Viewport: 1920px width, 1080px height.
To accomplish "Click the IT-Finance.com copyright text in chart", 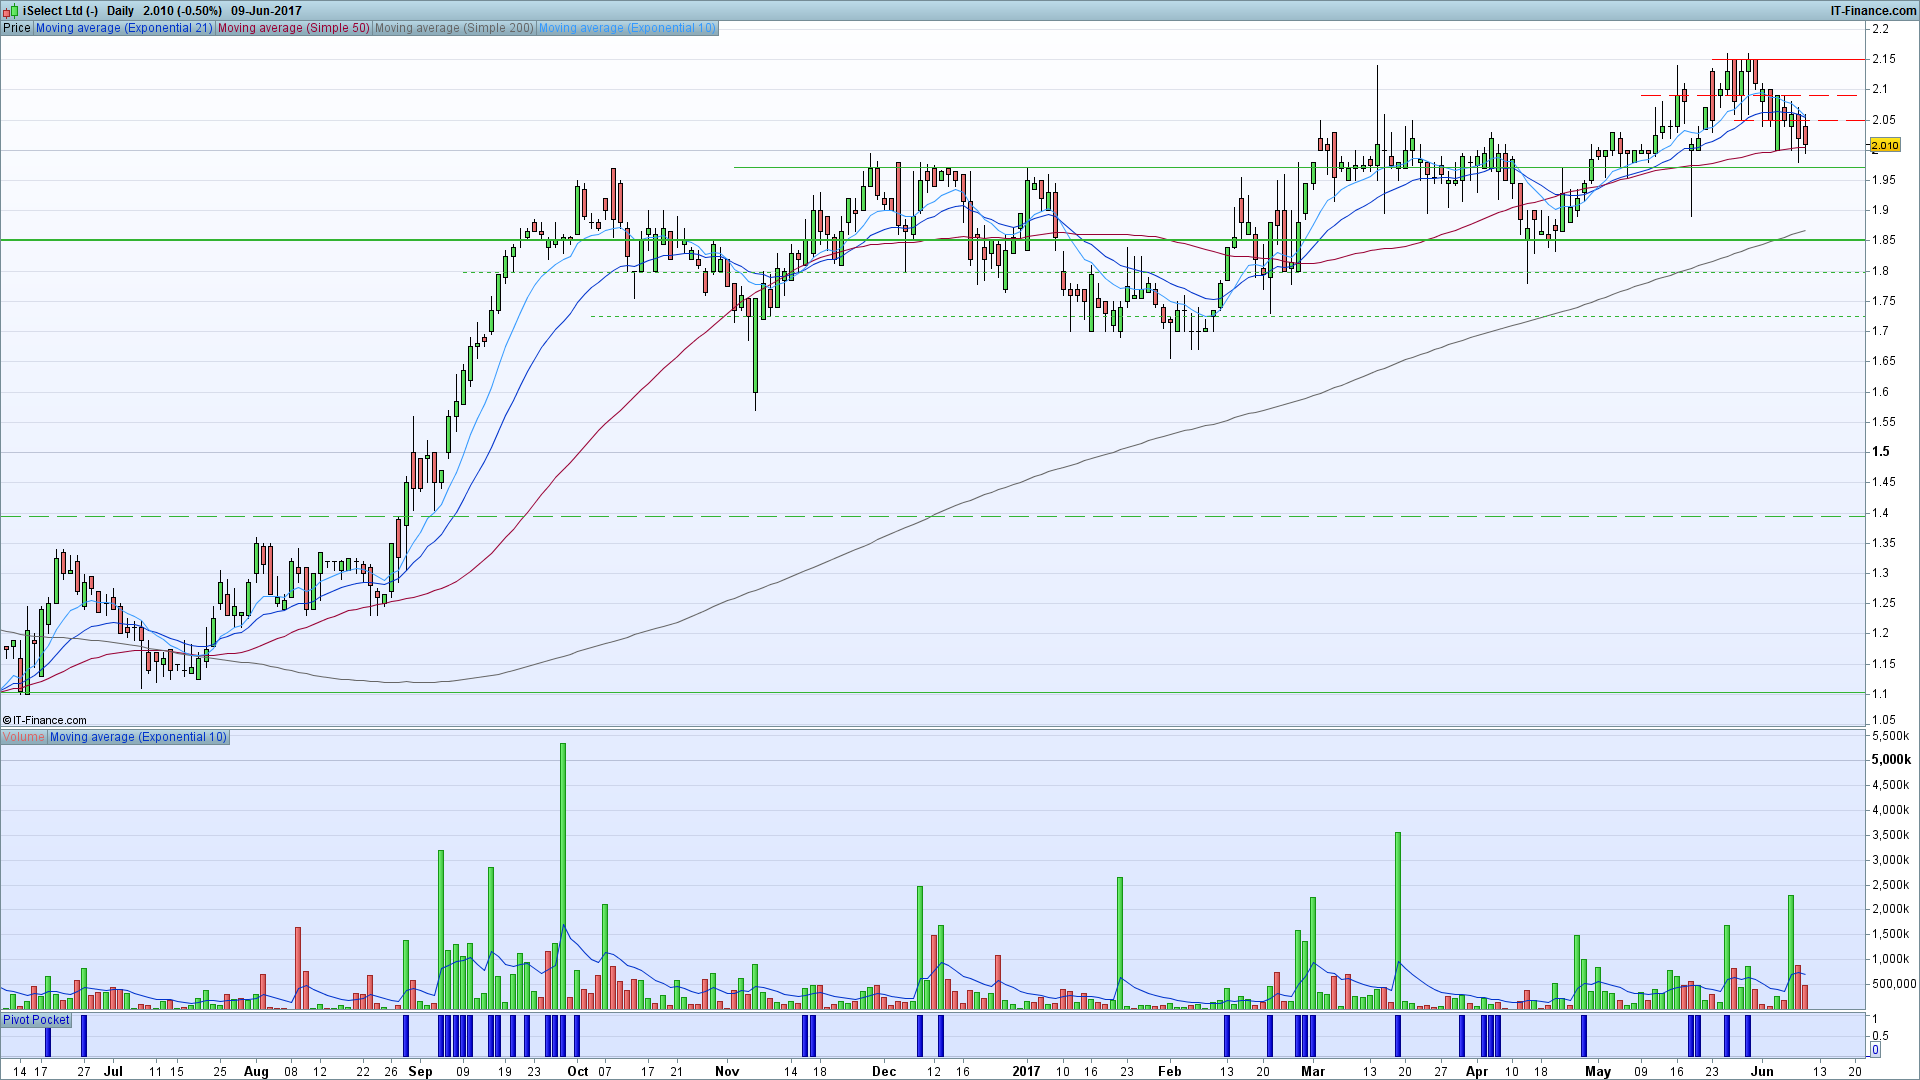I will click(44, 720).
